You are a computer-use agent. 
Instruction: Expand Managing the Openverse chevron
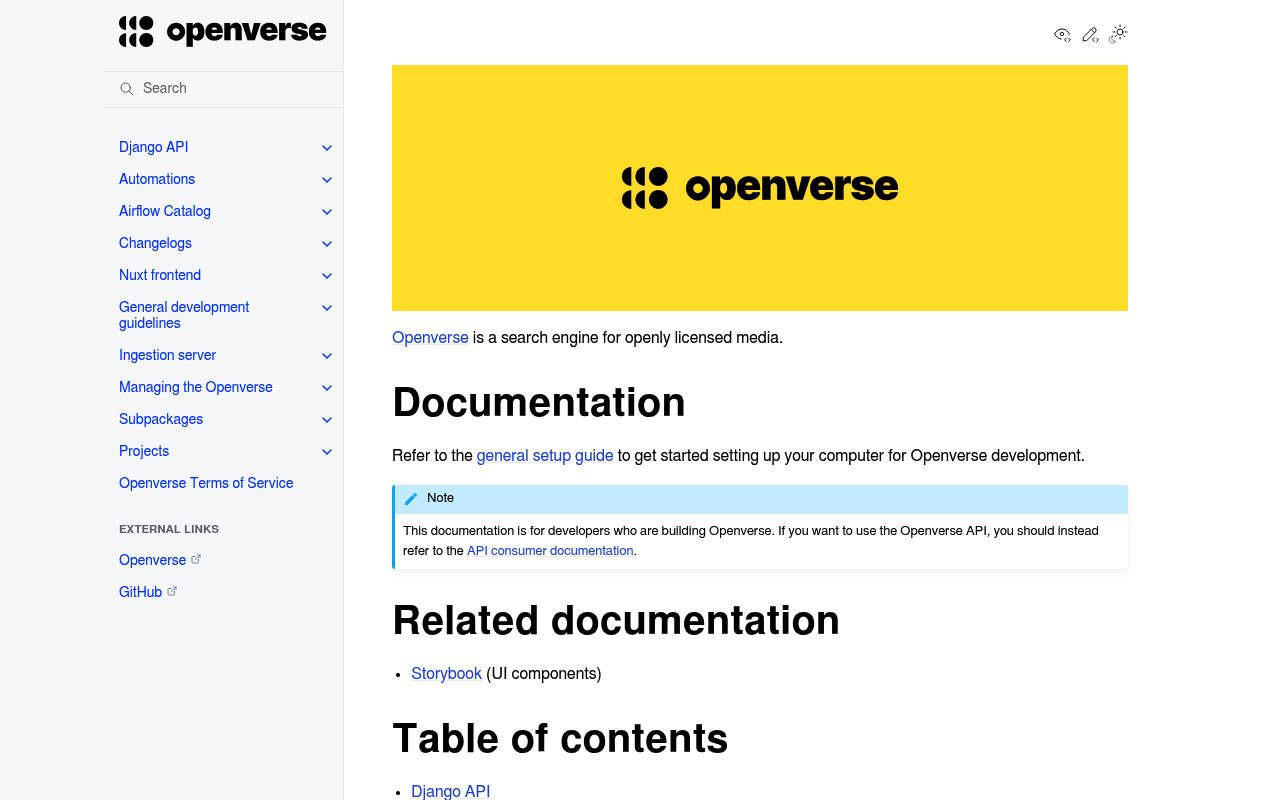click(x=327, y=388)
